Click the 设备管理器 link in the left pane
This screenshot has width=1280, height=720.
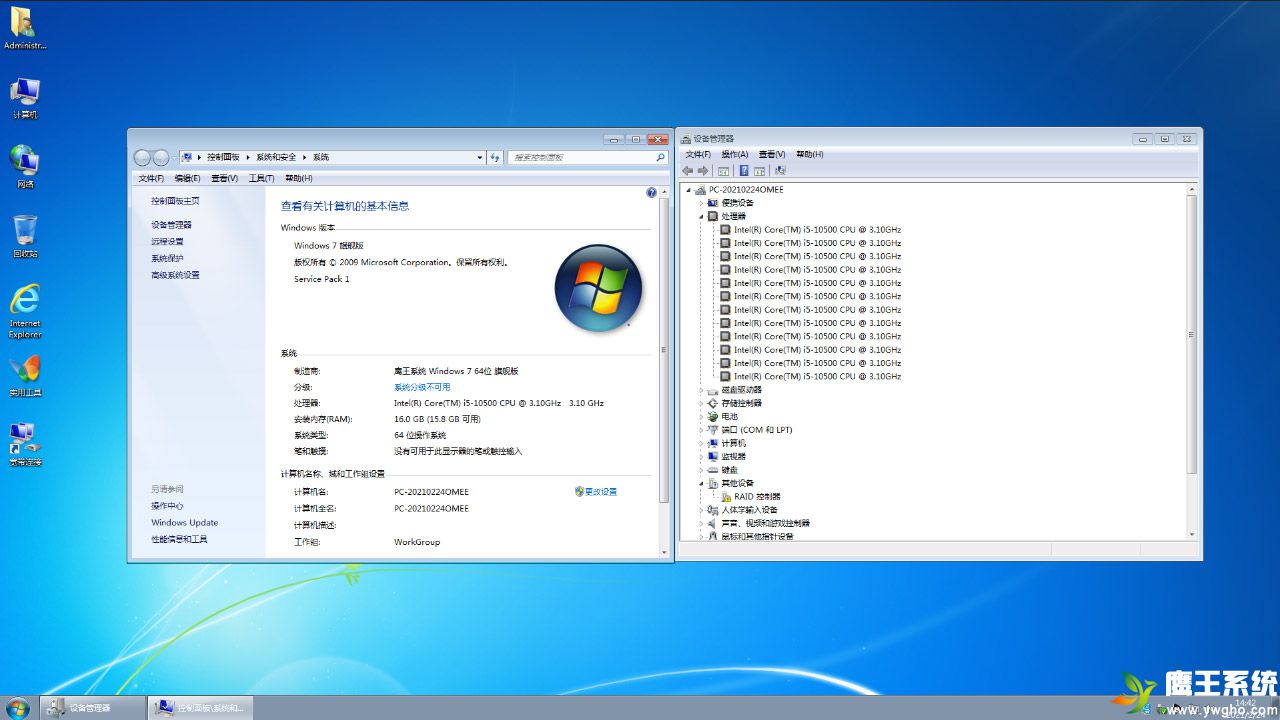click(x=171, y=225)
